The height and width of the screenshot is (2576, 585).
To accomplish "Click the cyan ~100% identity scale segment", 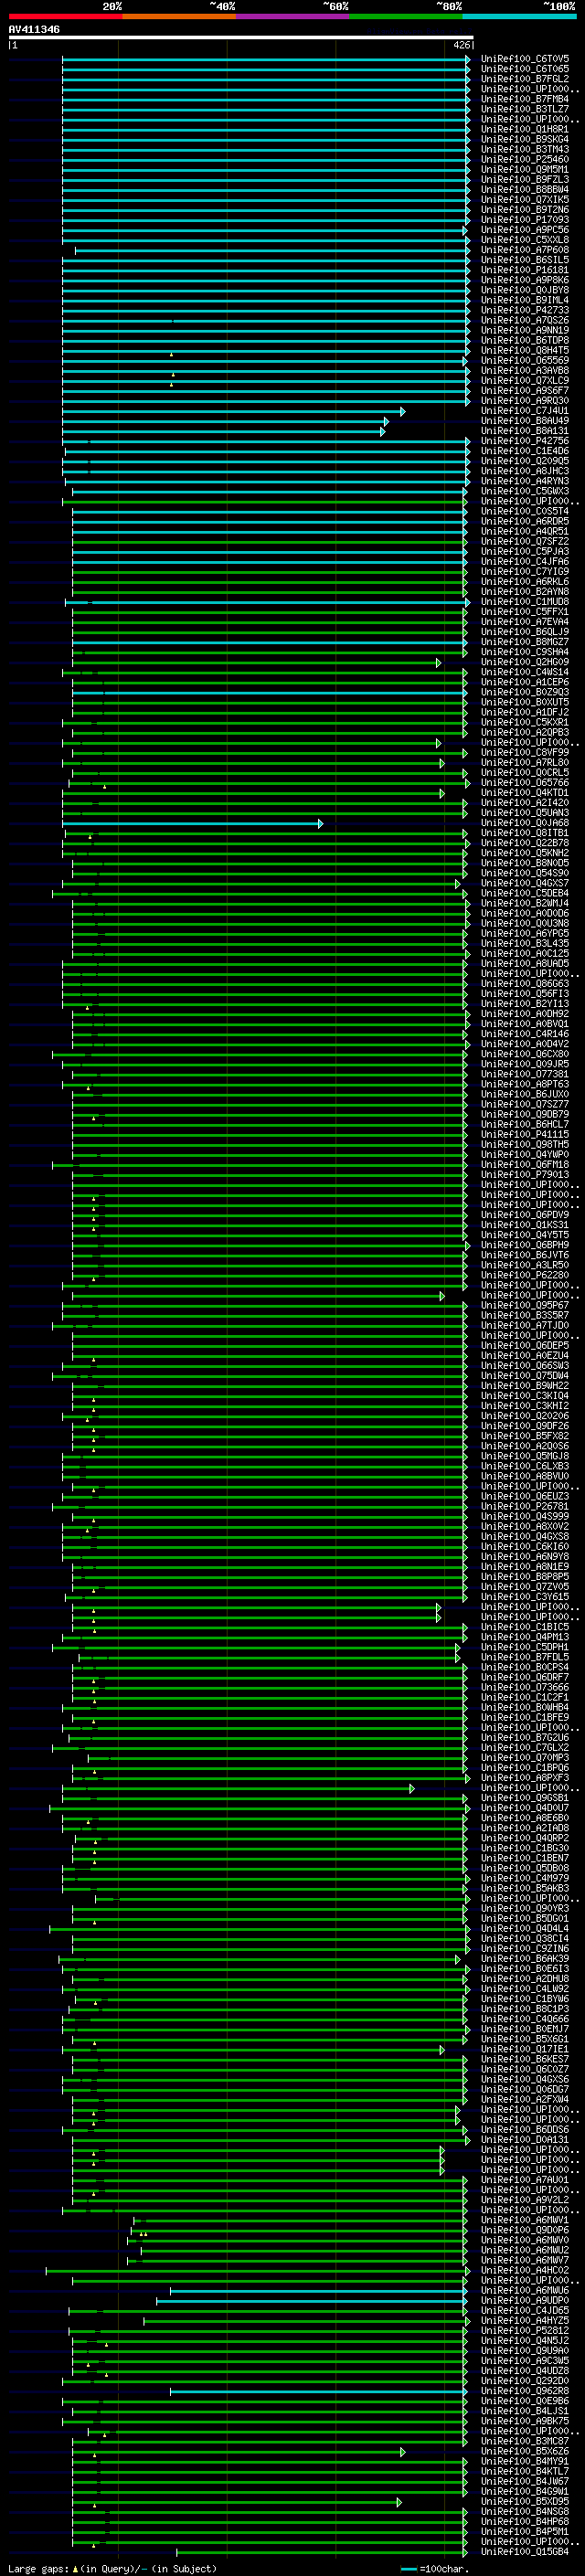I will [519, 16].
